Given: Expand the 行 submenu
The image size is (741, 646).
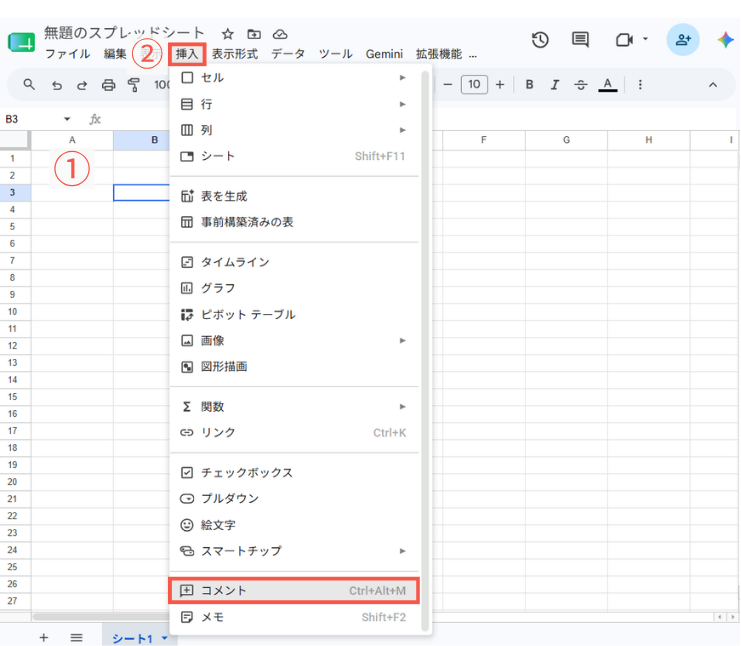Looking at the screenshot, I should tap(294, 104).
